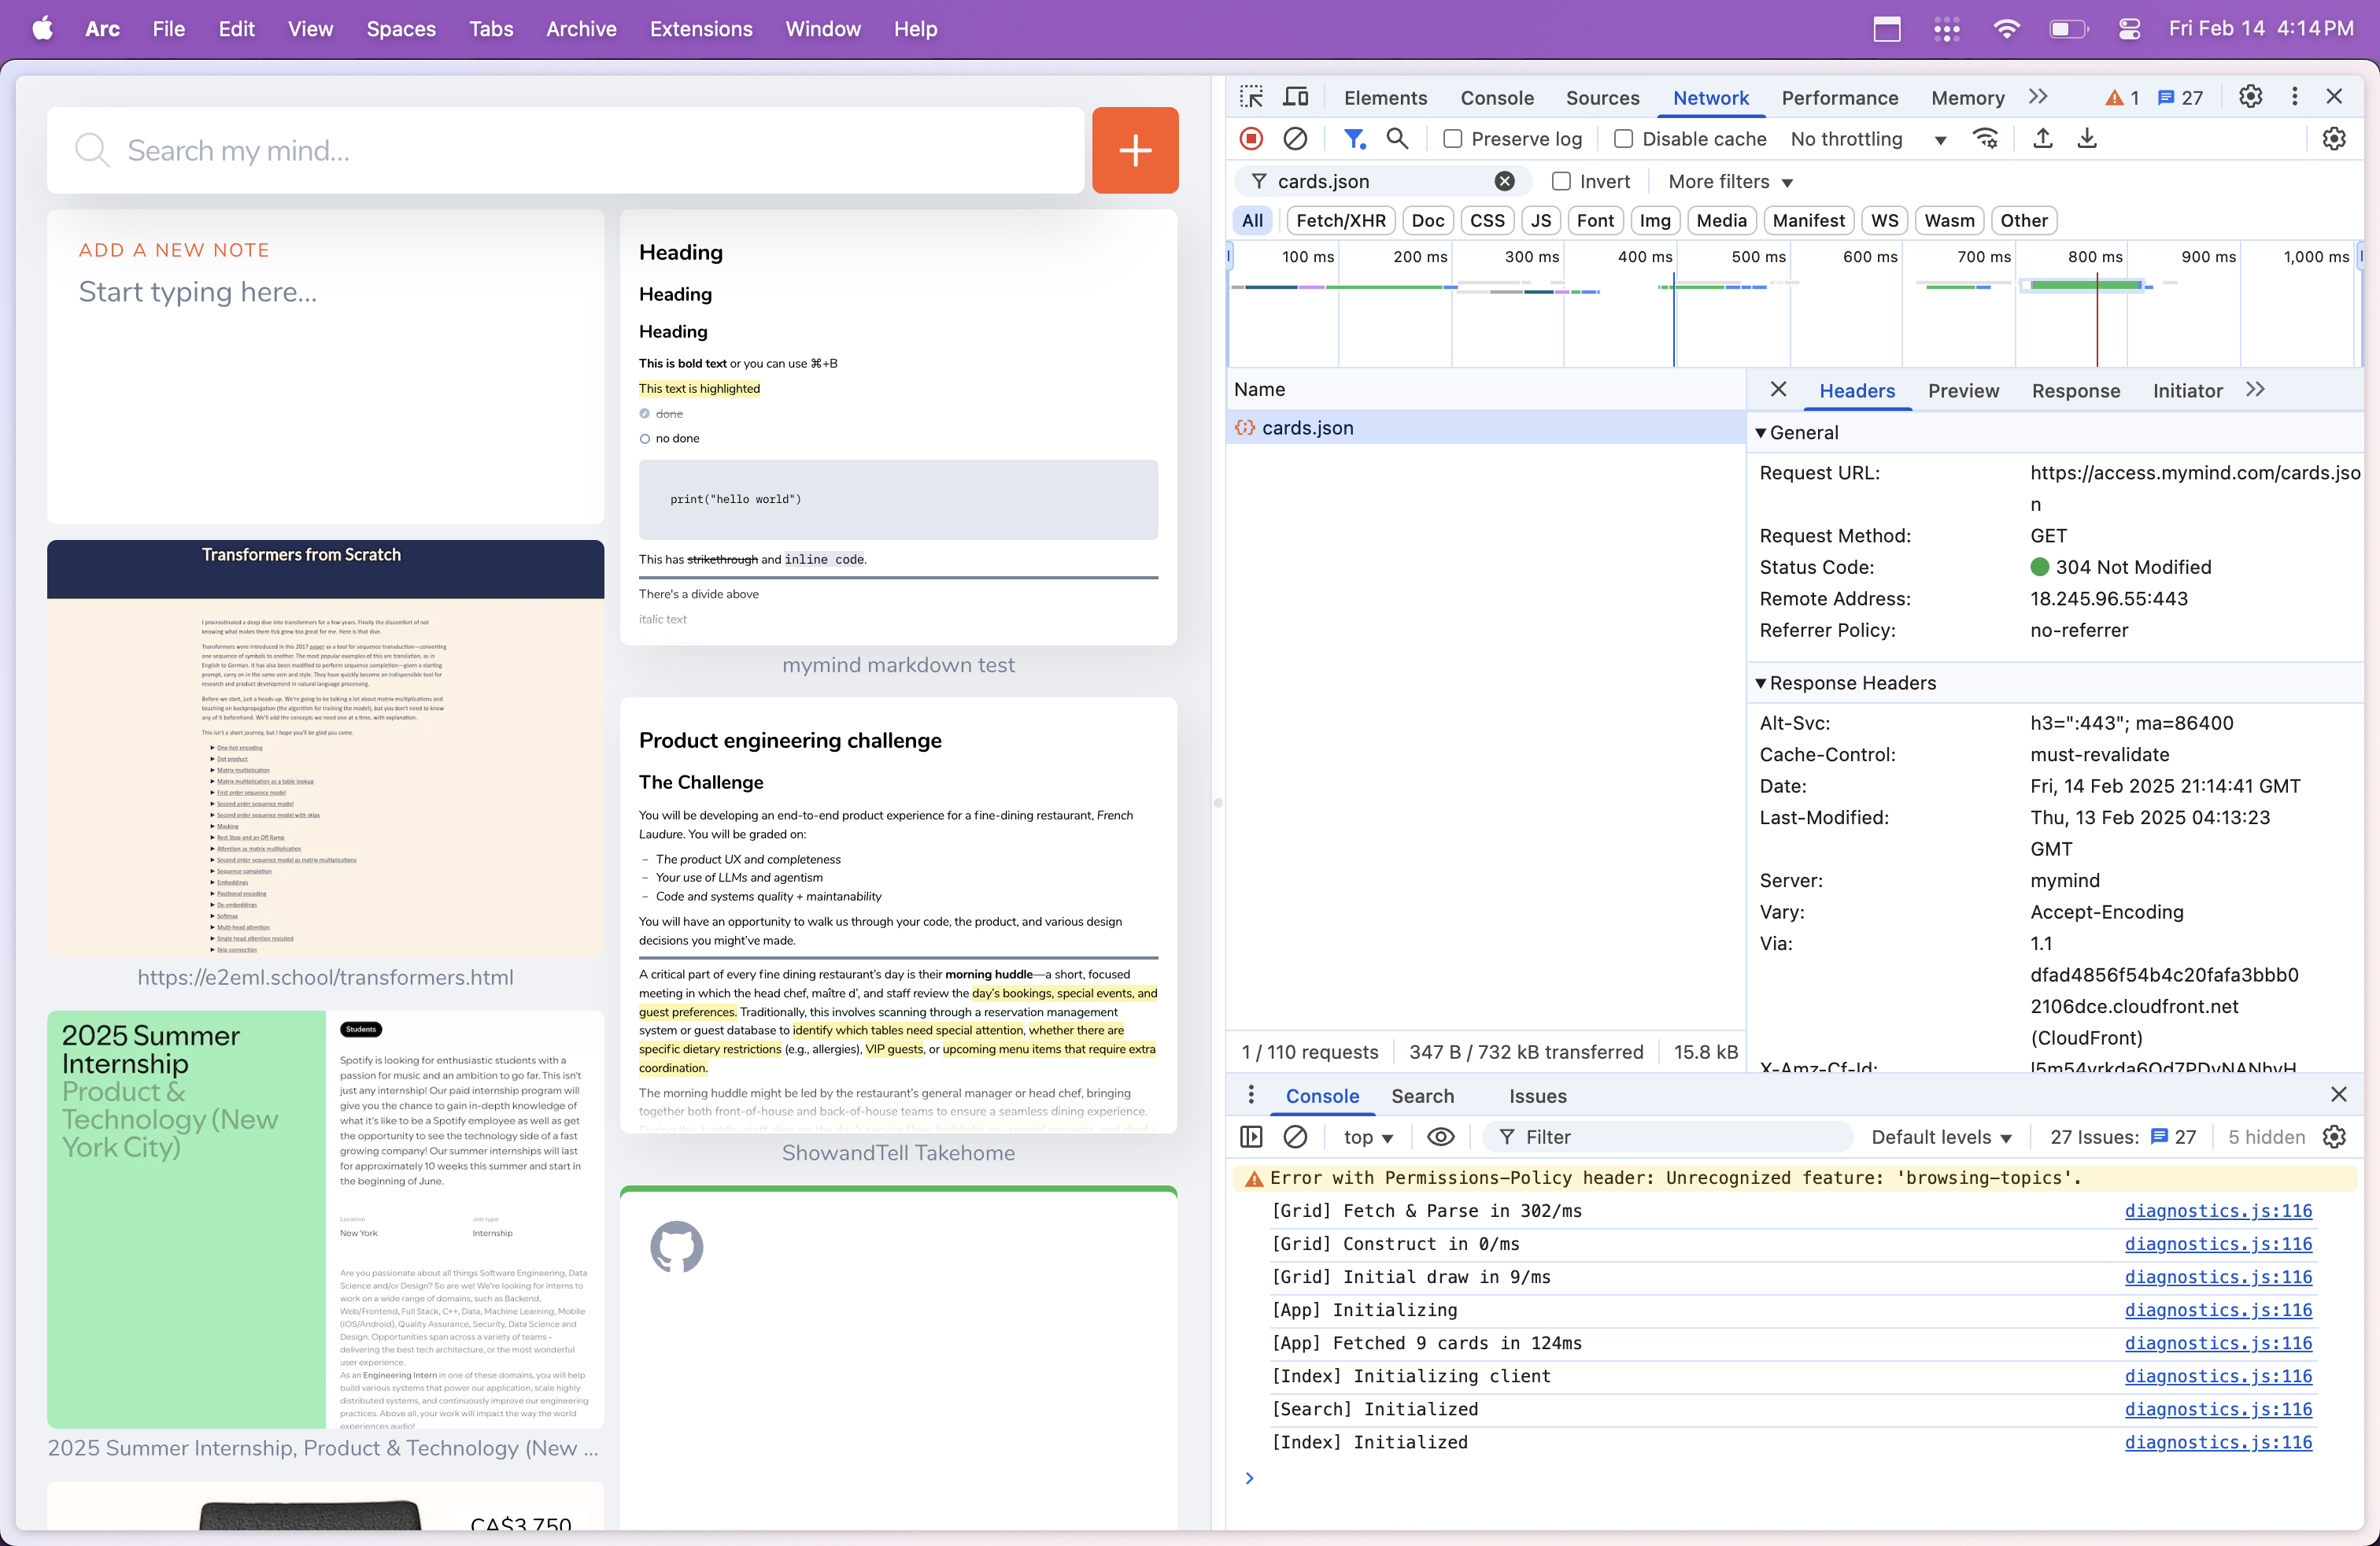Click the orange plus add button
The height and width of the screenshot is (1546, 2380).
point(1135,150)
